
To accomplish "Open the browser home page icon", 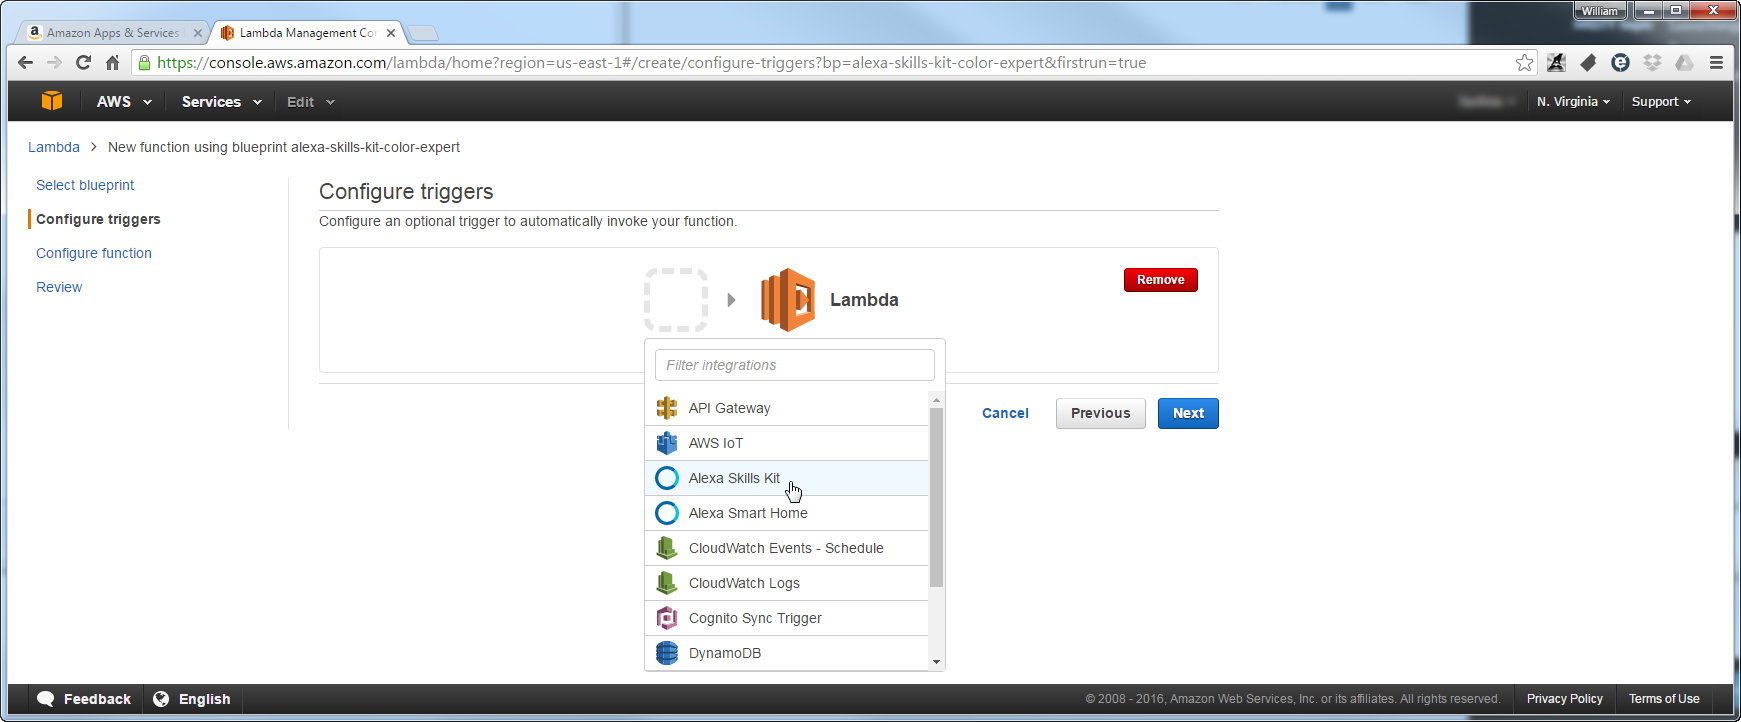I will [113, 62].
